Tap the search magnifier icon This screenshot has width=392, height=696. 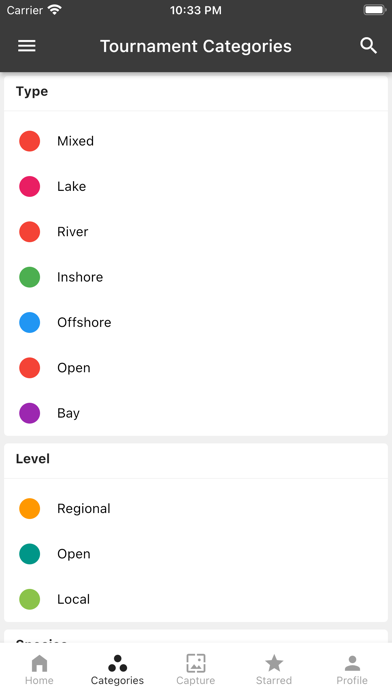pos(368,46)
